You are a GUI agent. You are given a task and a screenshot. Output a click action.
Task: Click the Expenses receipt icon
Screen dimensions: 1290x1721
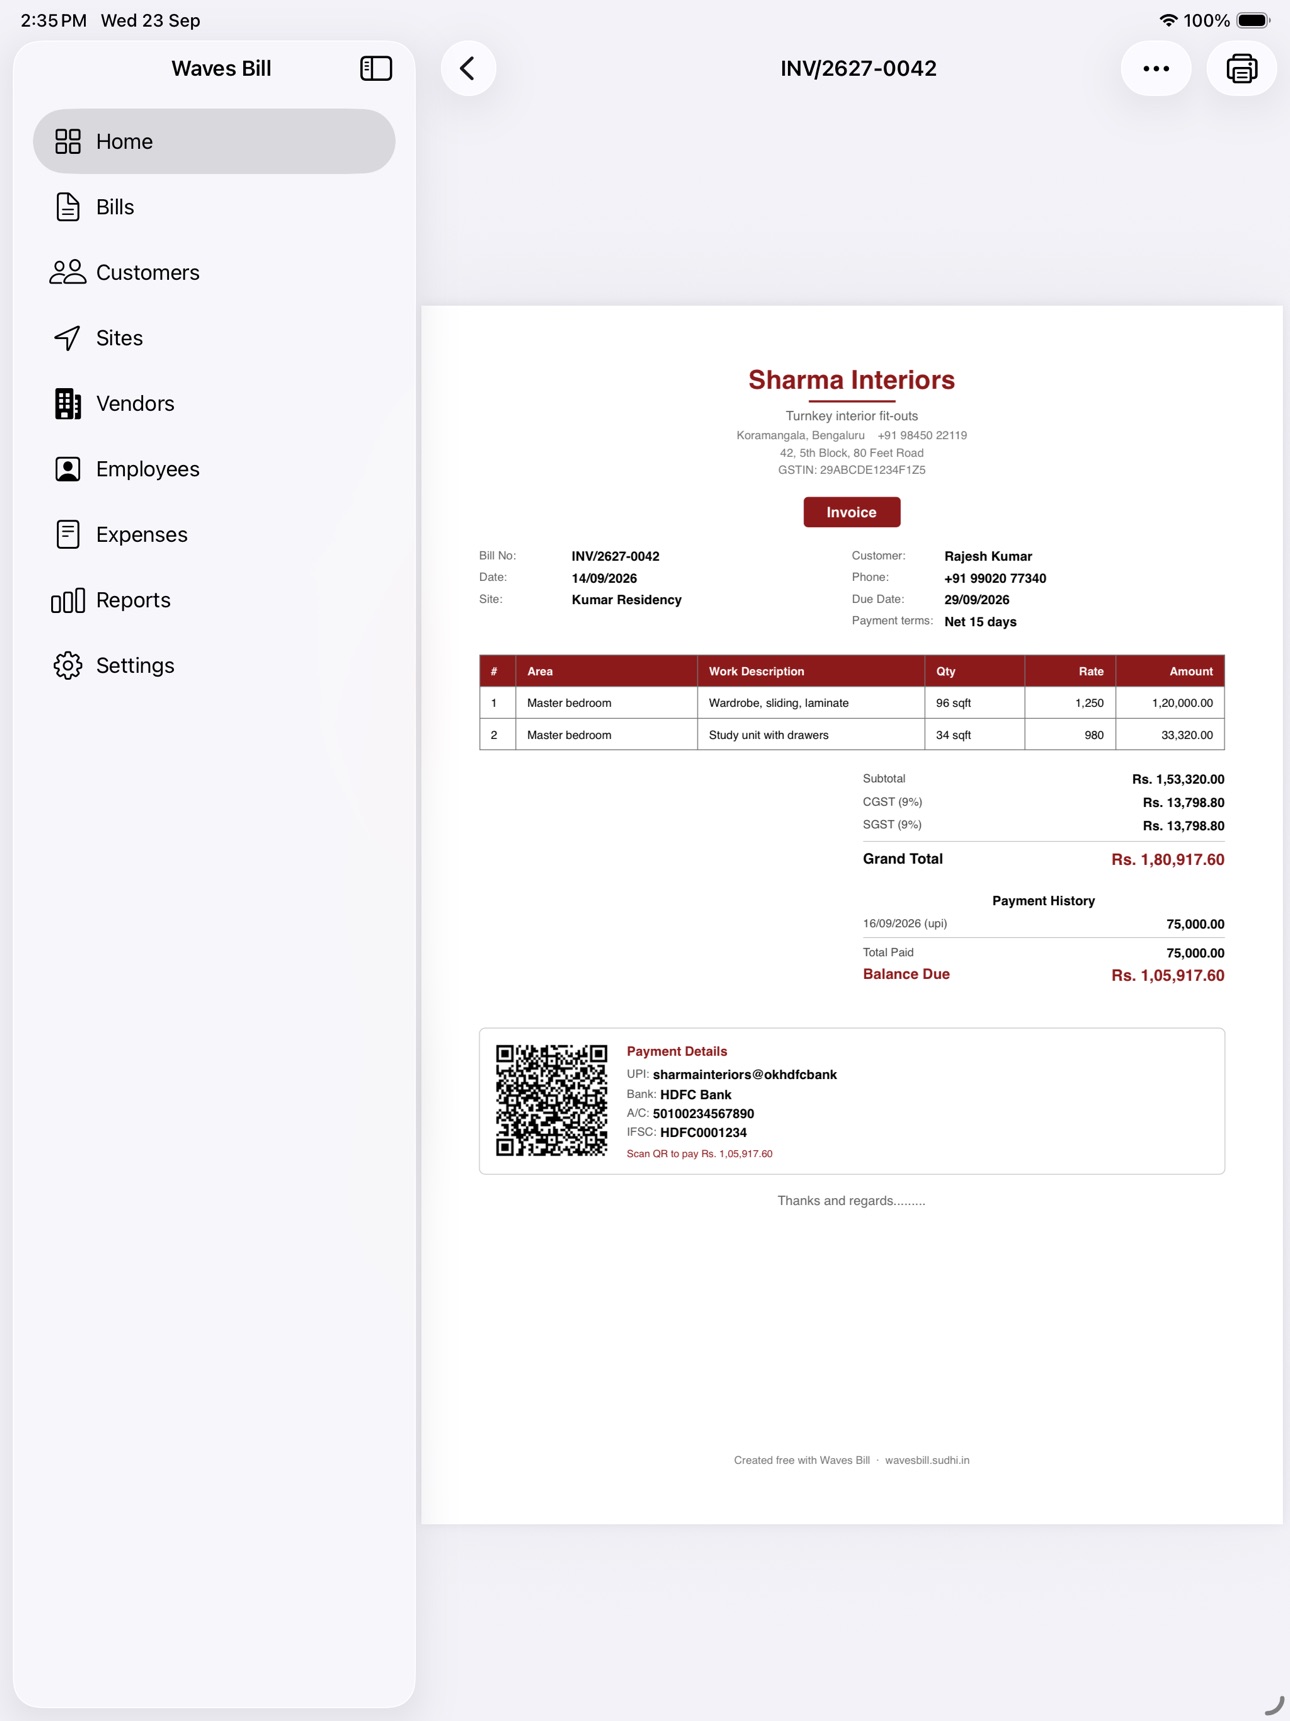[x=68, y=534]
